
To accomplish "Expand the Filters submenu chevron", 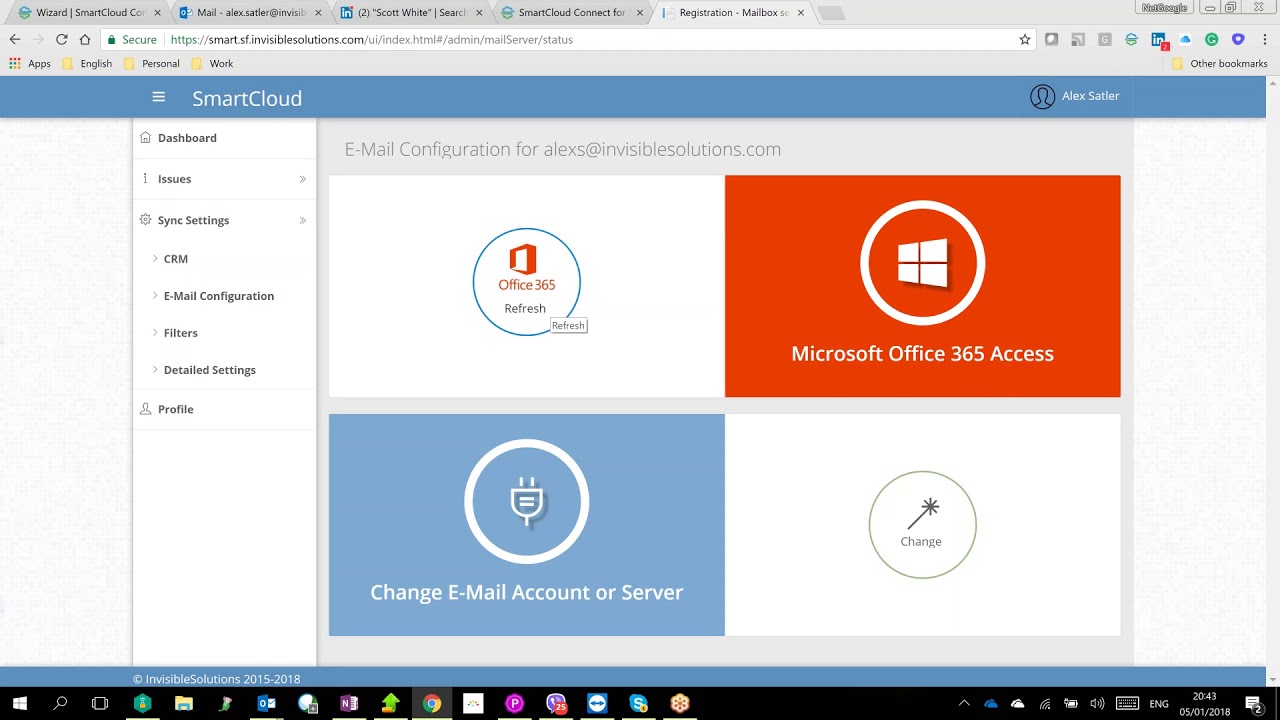I will [155, 333].
